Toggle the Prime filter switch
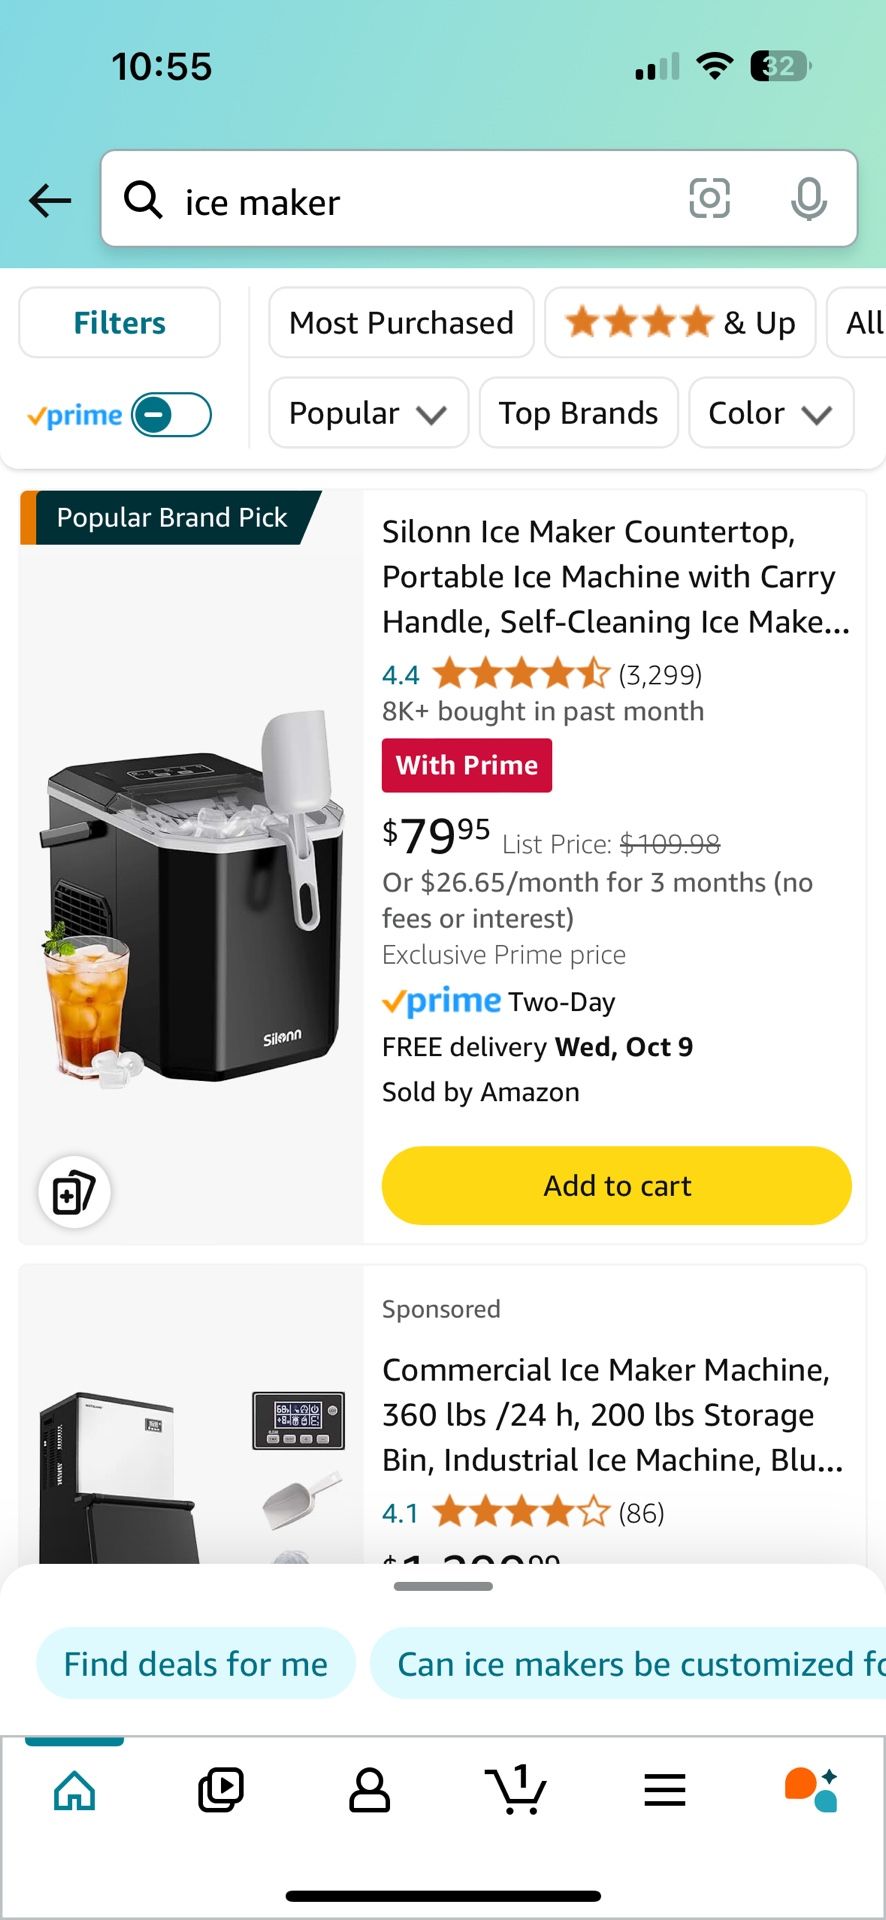Screen dimensions: 886x1920 (x=171, y=415)
